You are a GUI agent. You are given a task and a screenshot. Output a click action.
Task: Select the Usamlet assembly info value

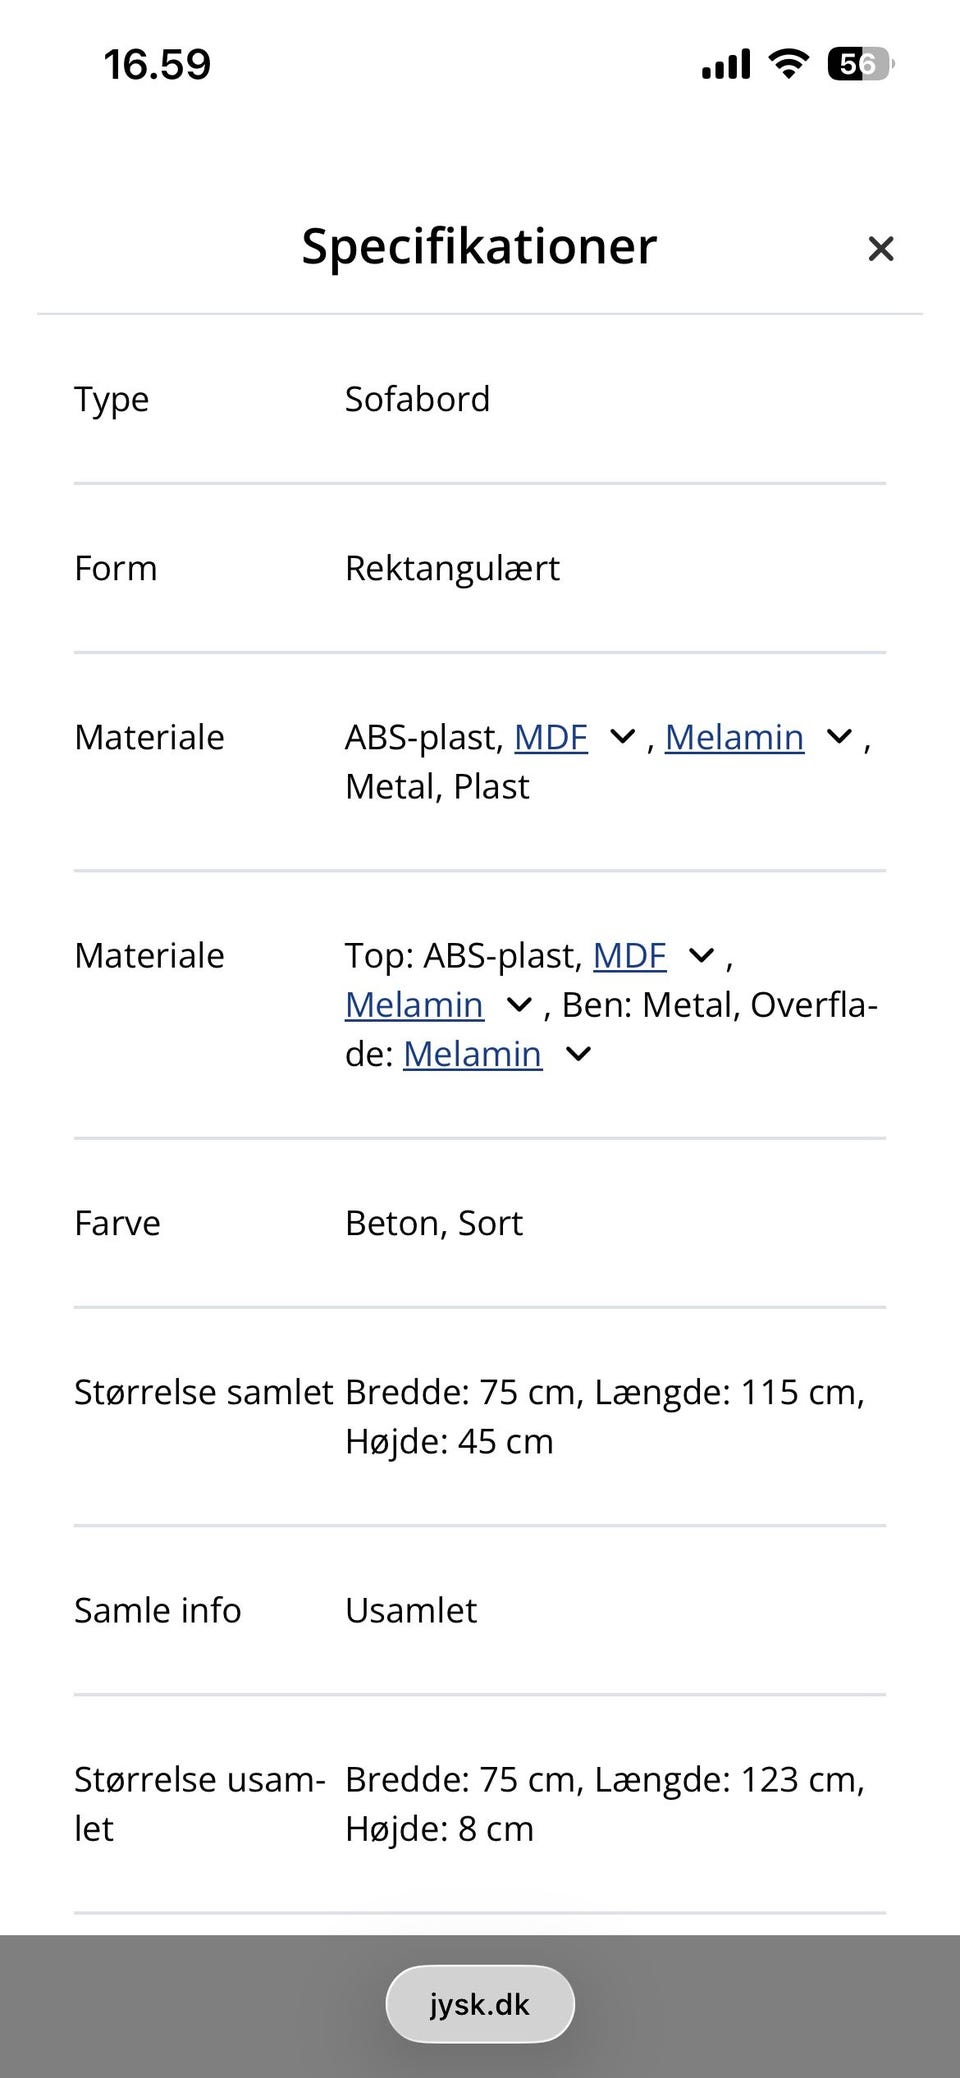point(410,1611)
